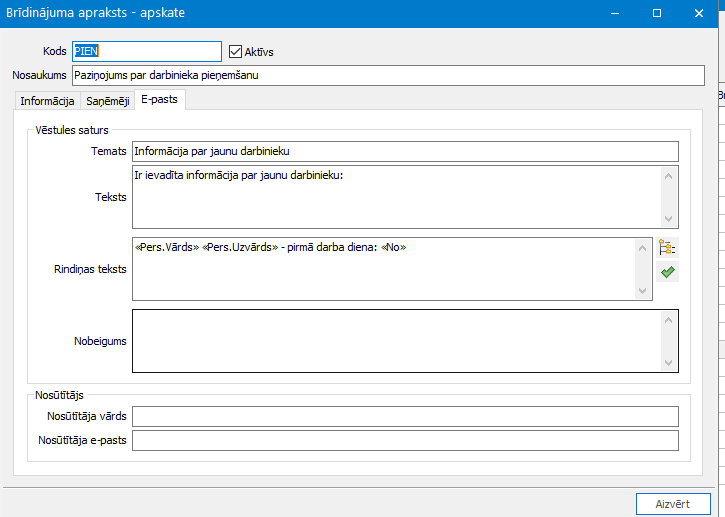Screen dimensions: 725x517
Task: Toggle the Aktīvs checkbox
Action: [236, 52]
